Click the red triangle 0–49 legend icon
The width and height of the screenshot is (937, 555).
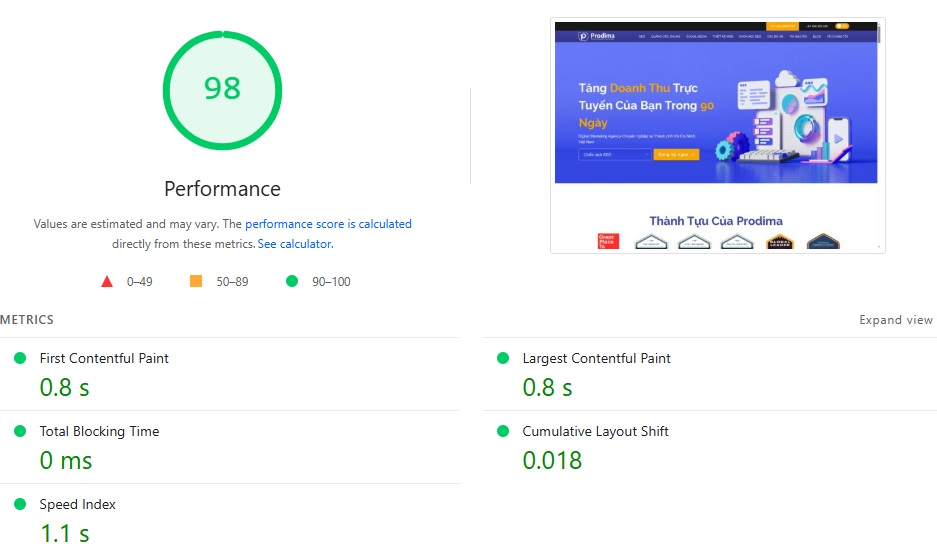[107, 281]
